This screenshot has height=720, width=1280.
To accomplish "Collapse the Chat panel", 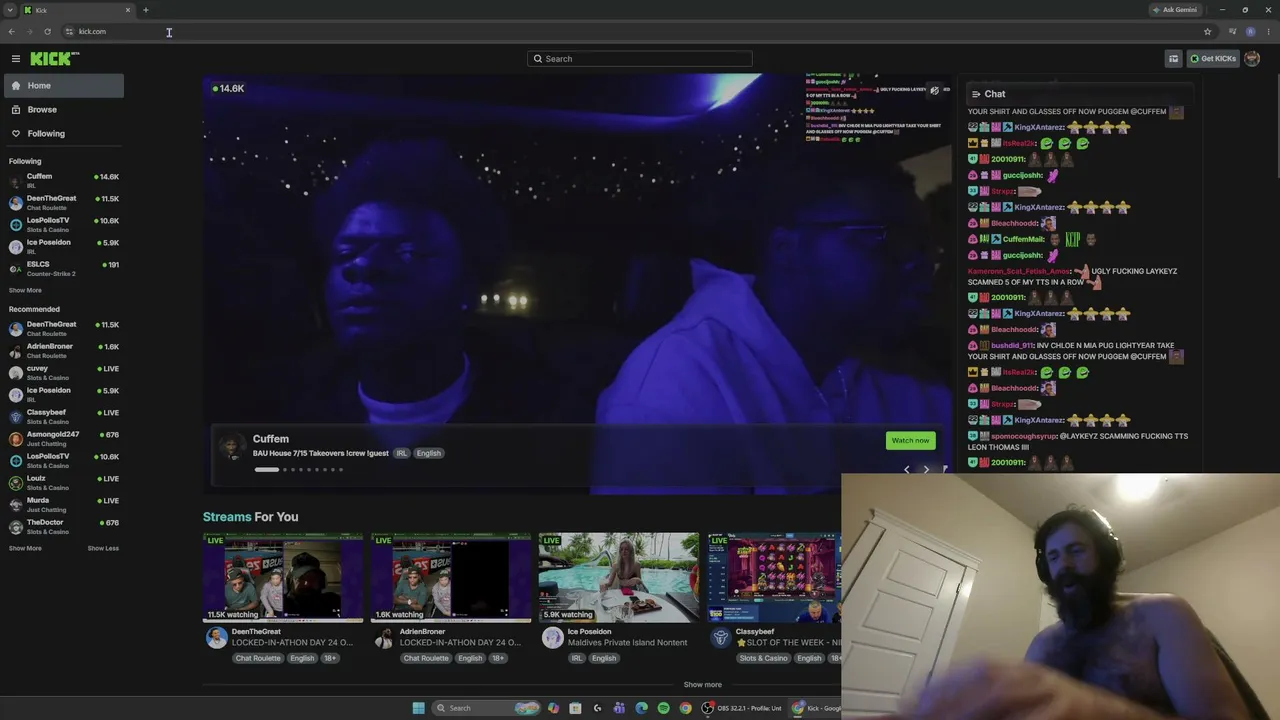I will [x=976, y=95].
